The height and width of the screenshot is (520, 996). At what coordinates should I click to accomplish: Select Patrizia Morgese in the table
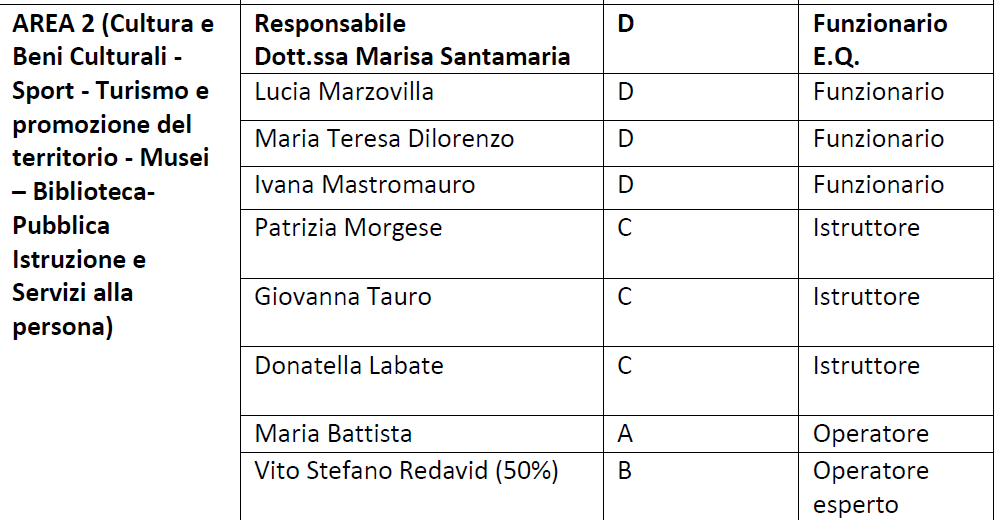pyautogui.click(x=348, y=228)
